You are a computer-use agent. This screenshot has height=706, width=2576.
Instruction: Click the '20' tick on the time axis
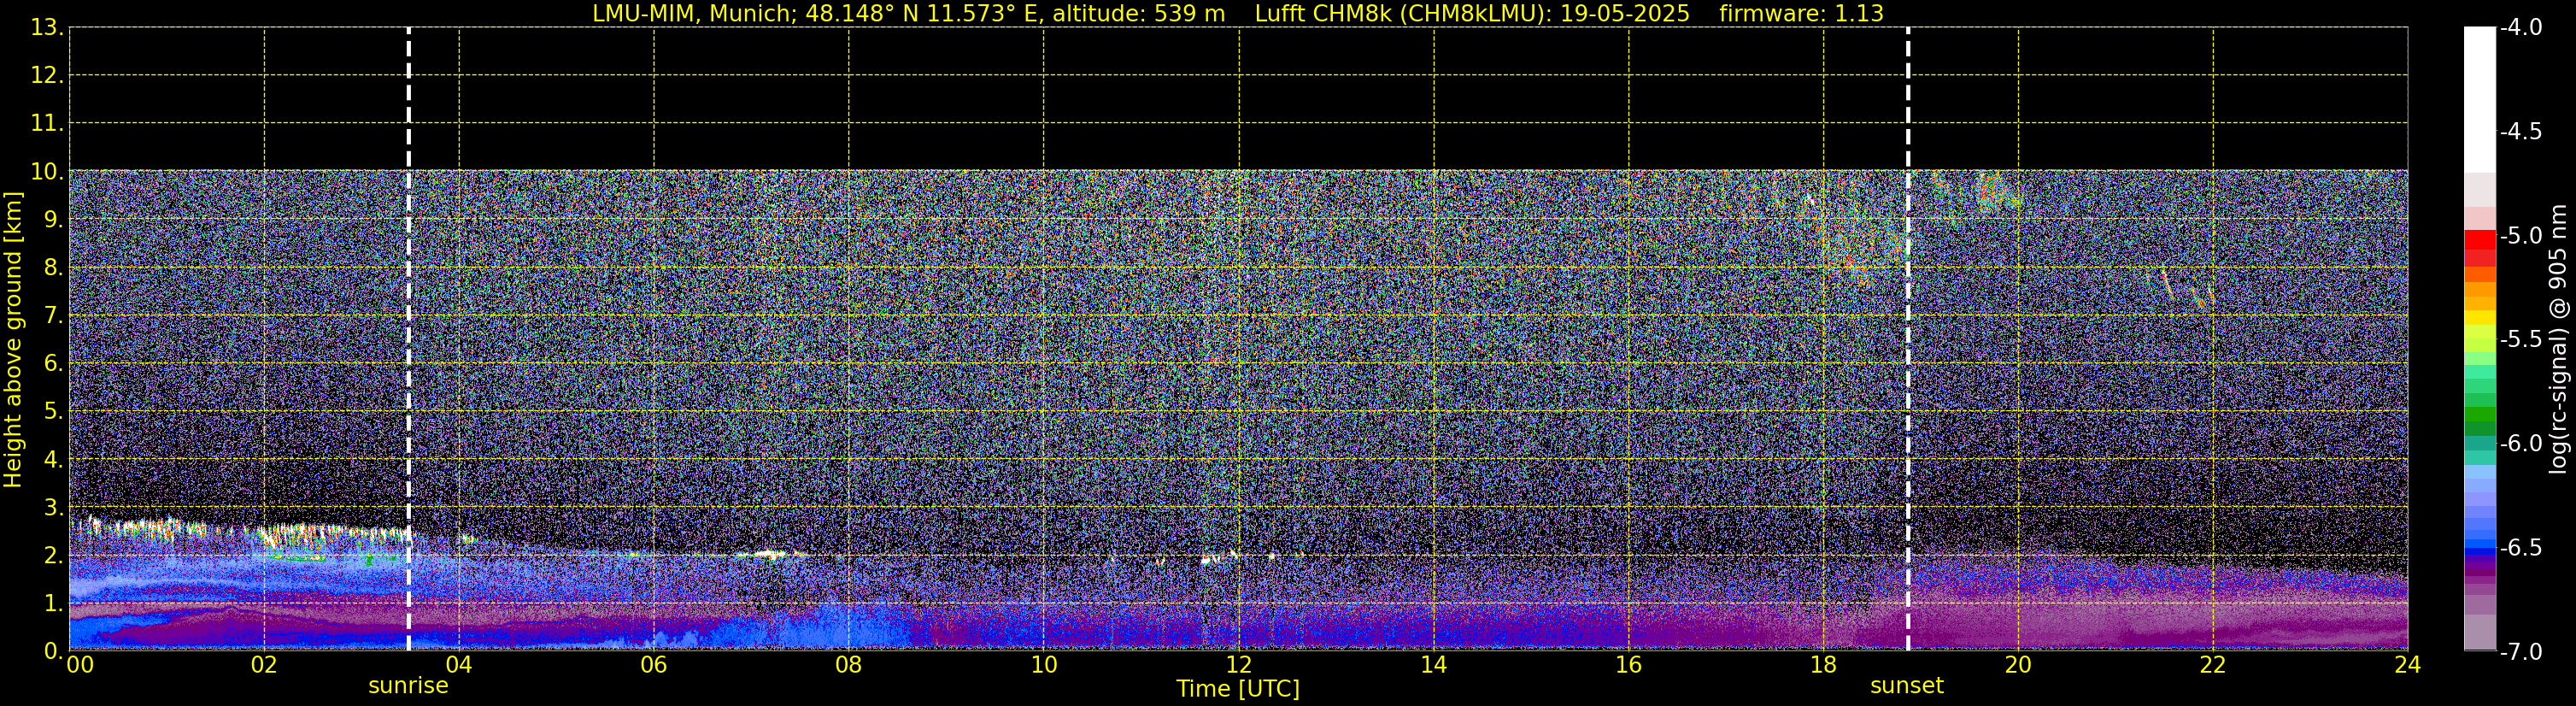(x=2018, y=666)
